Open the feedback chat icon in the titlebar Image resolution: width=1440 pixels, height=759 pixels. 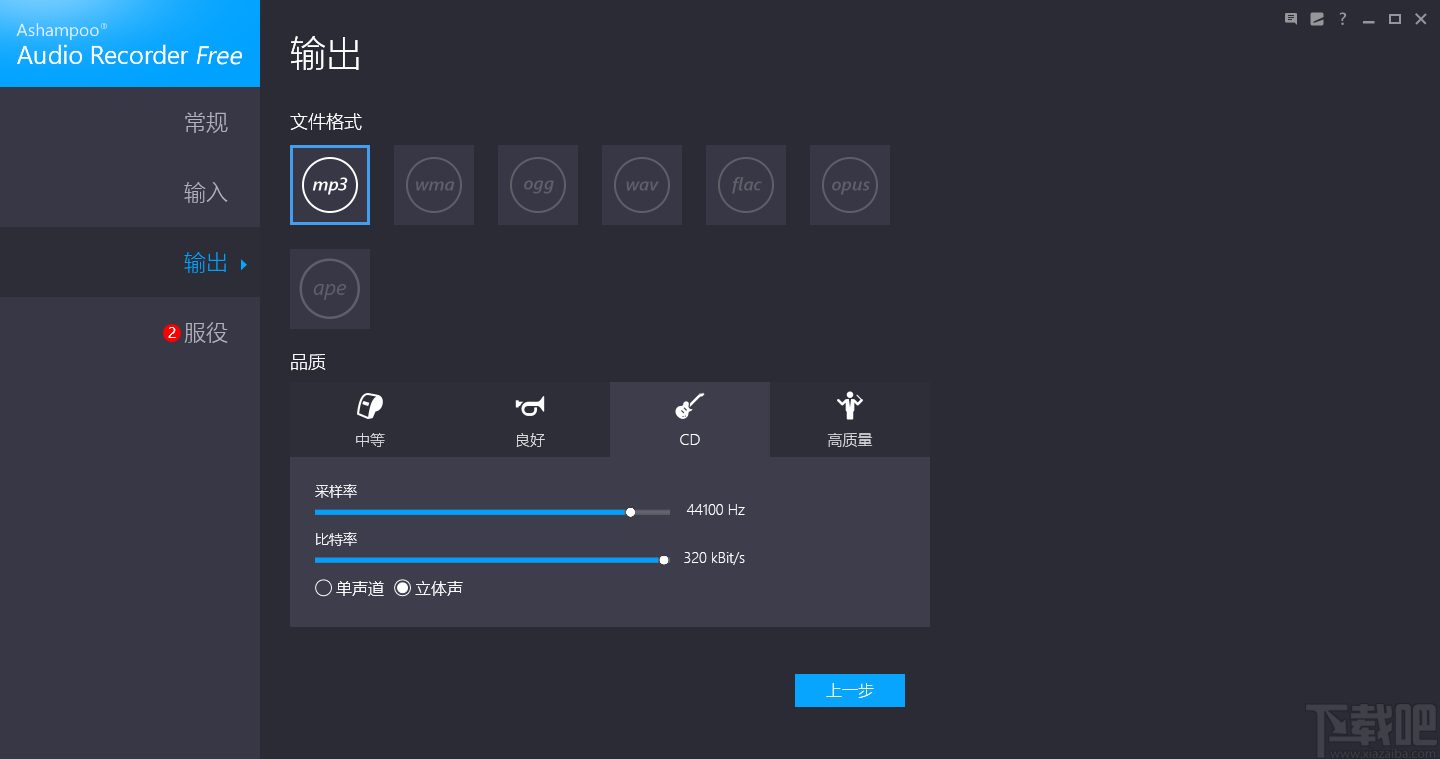(x=1290, y=18)
